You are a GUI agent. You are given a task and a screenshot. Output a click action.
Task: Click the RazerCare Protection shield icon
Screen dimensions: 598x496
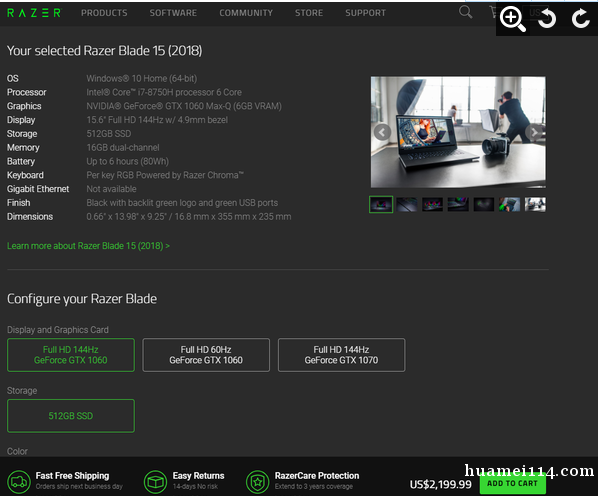(257, 482)
